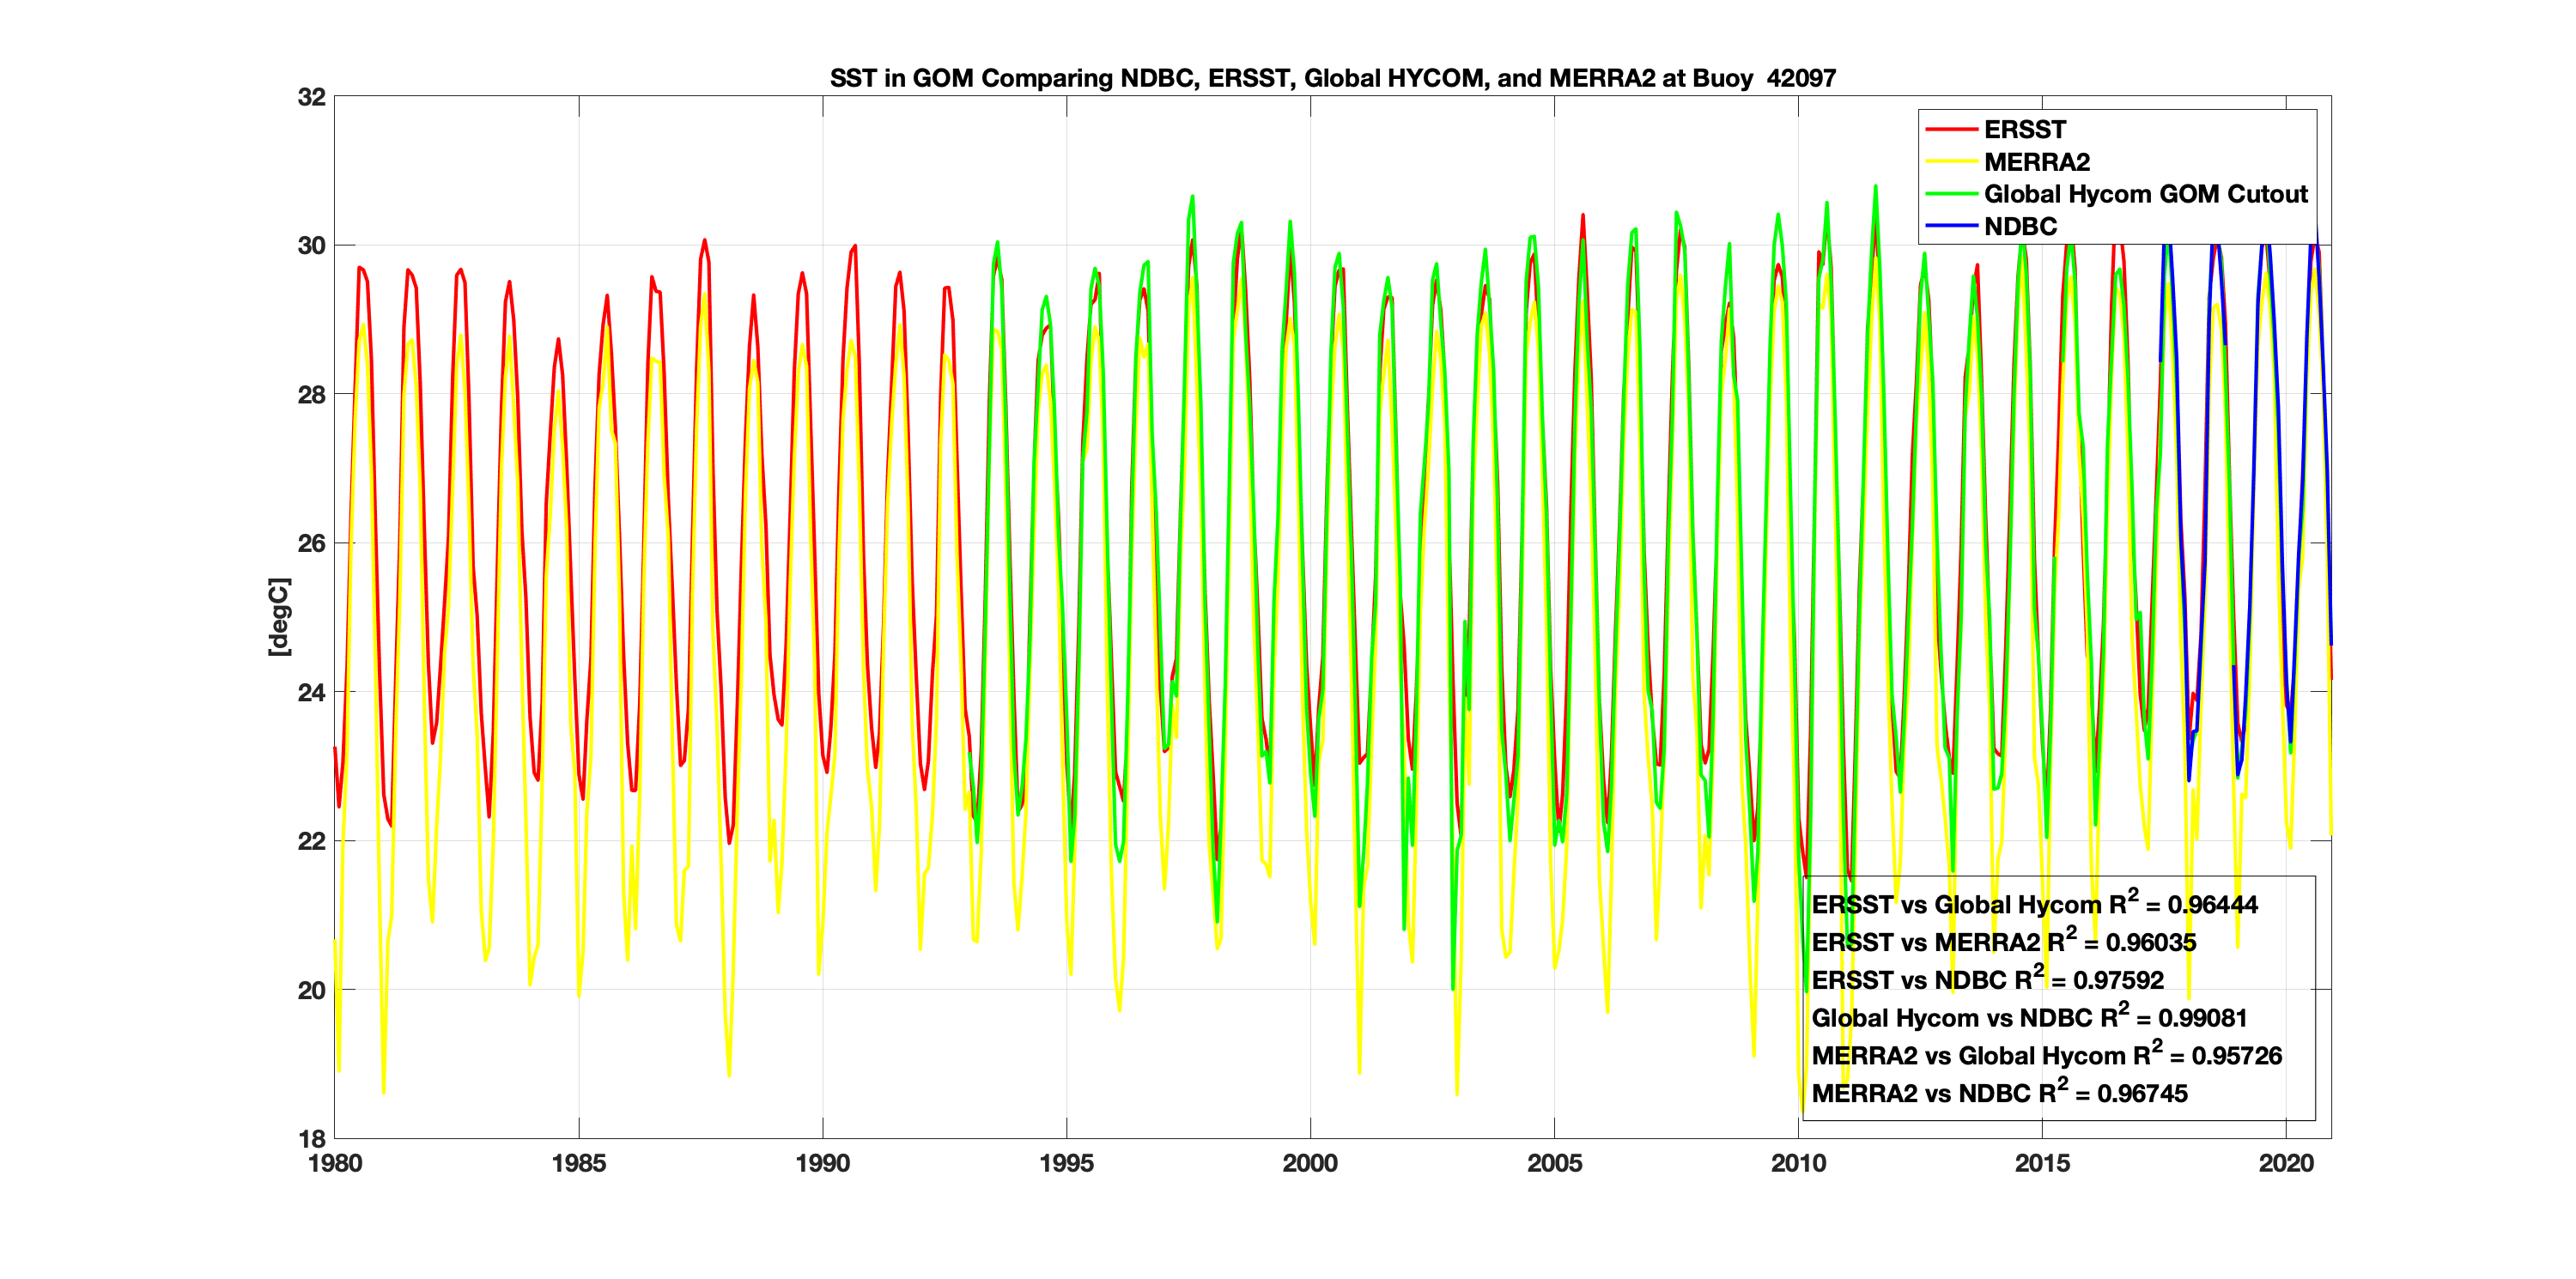The image size is (2576, 1279).
Task: Select the MERRA2 legend label
Action: (x=2036, y=162)
